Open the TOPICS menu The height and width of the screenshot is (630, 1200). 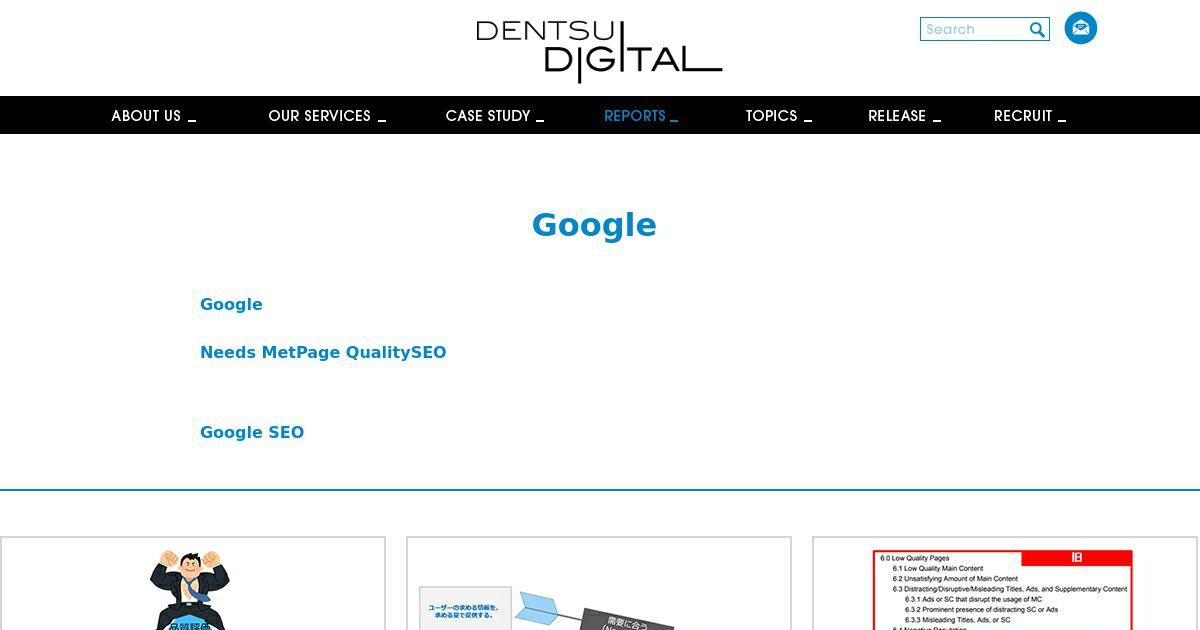point(778,116)
